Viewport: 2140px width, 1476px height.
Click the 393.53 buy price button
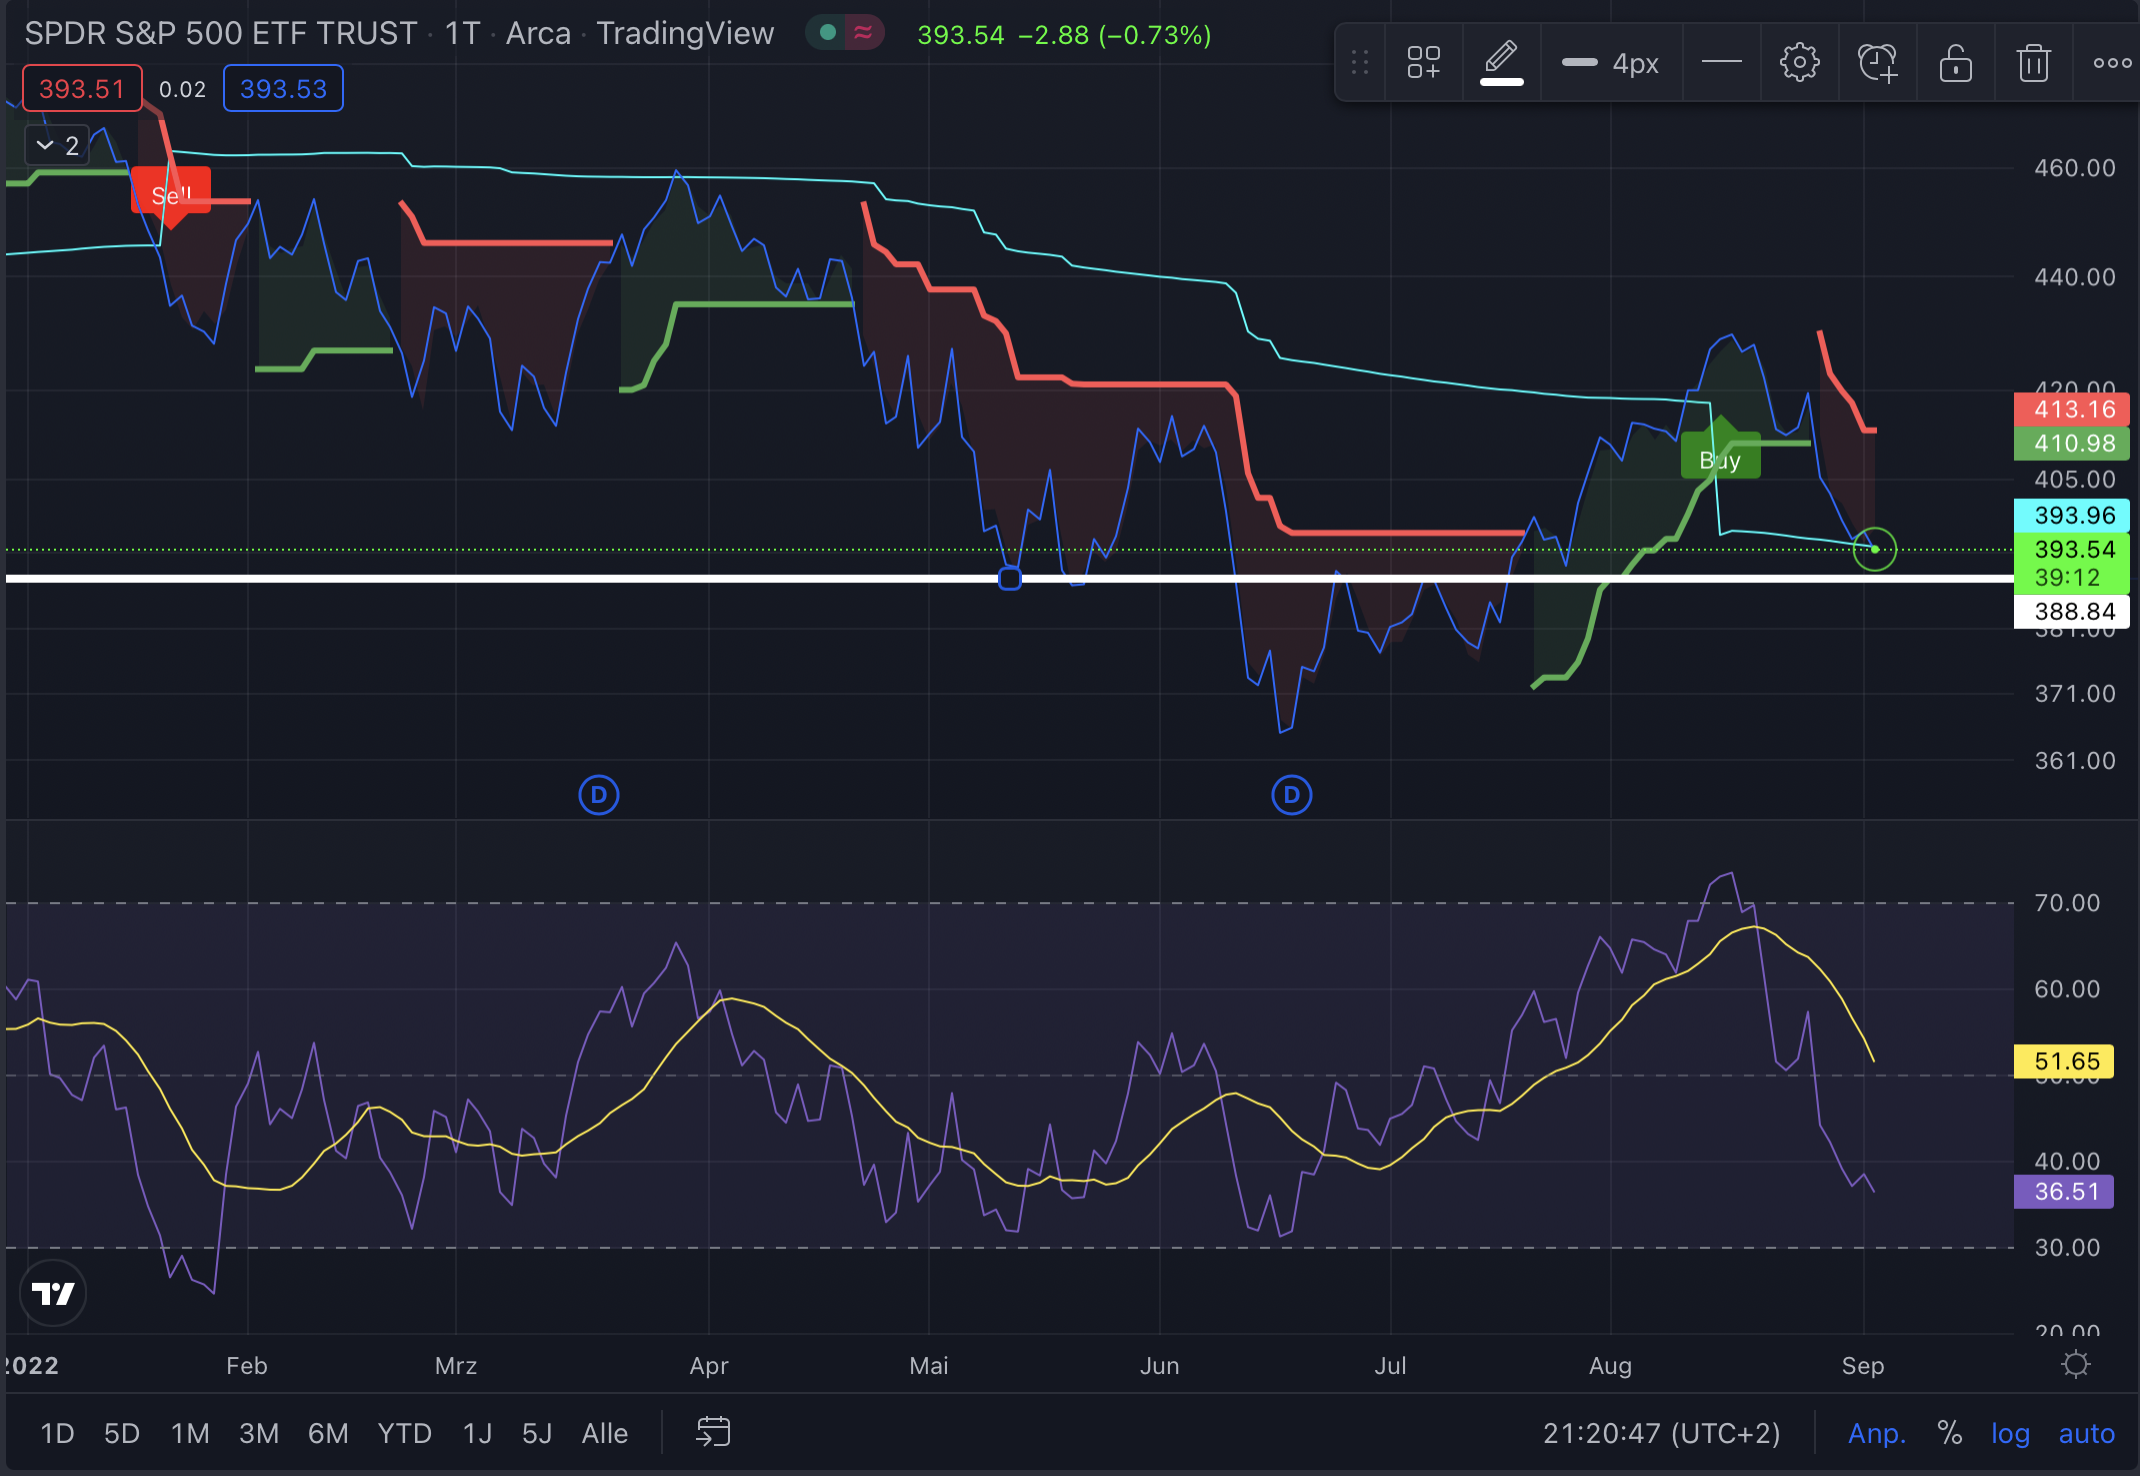(x=283, y=89)
